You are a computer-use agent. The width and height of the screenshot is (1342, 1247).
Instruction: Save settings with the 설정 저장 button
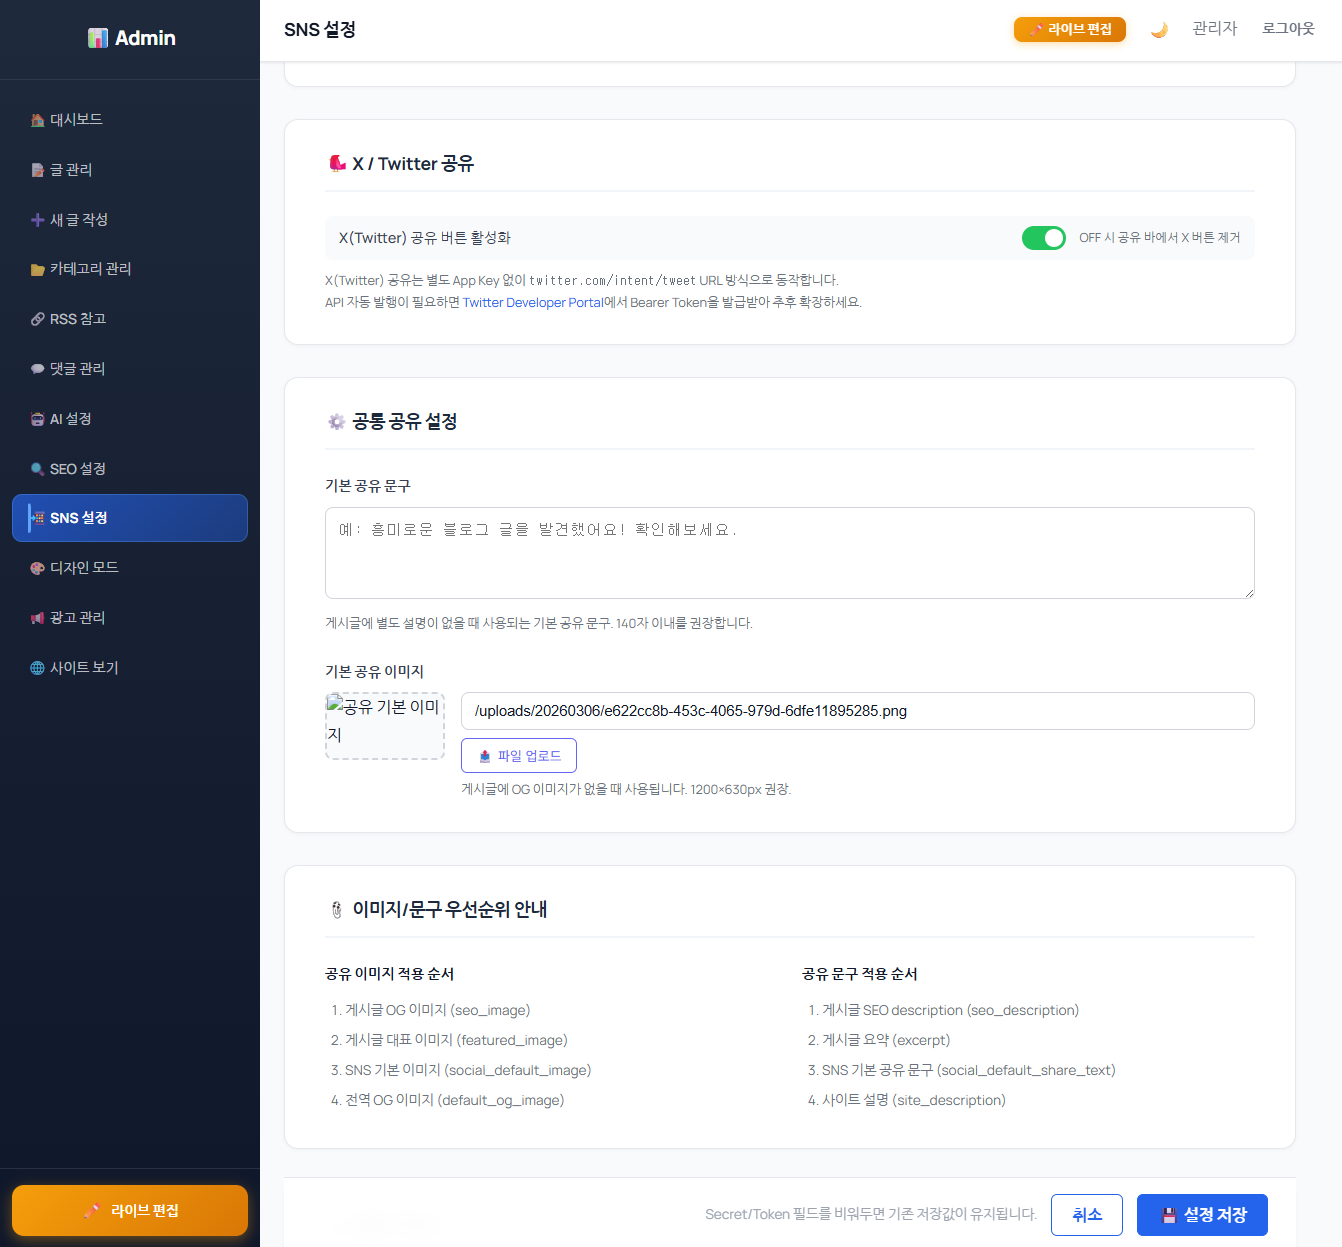[x=1202, y=1215]
